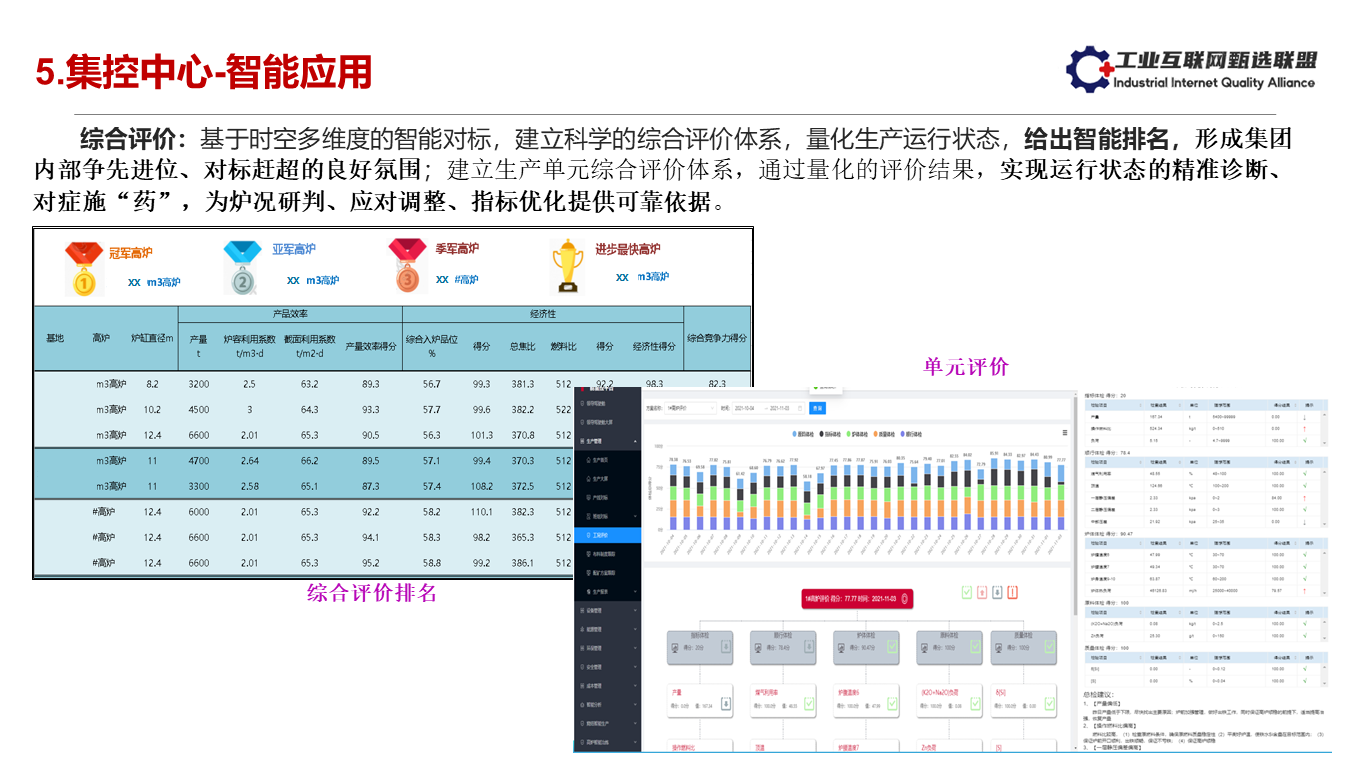The width and height of the screenshot is (1350, 759).
Task: Click the 8[Si] indicator card
Action: coord(1024,701)
